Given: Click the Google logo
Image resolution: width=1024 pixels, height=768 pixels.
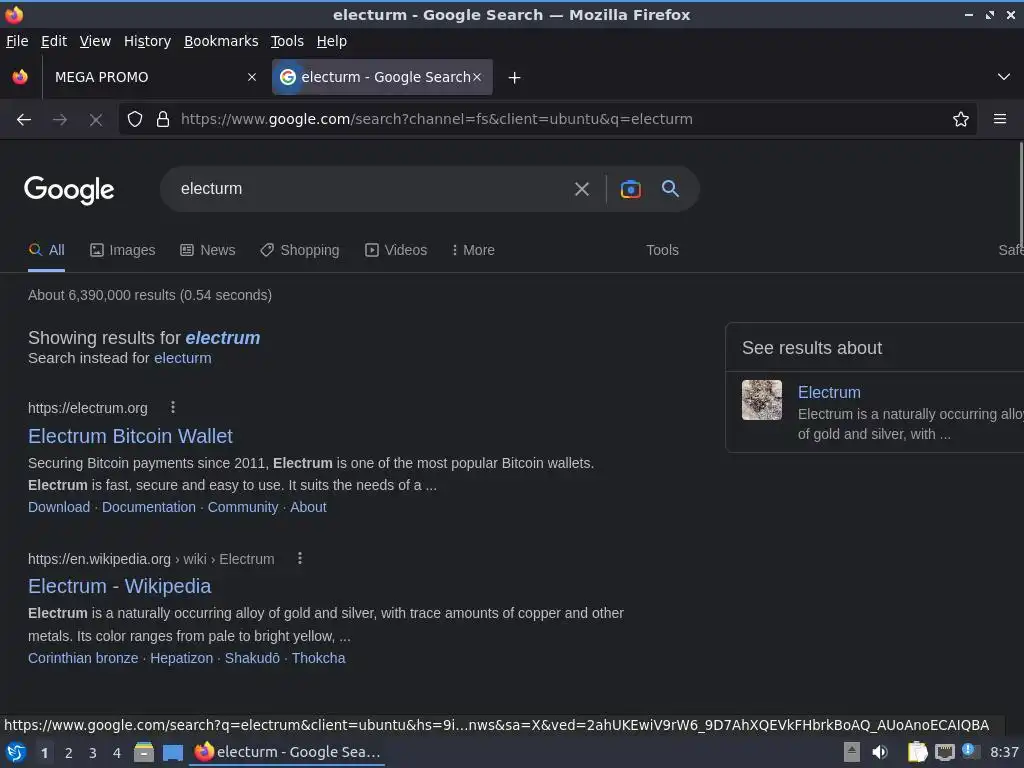Looking at the screenshot, I should pyautogui.click(x=69, y=190).
